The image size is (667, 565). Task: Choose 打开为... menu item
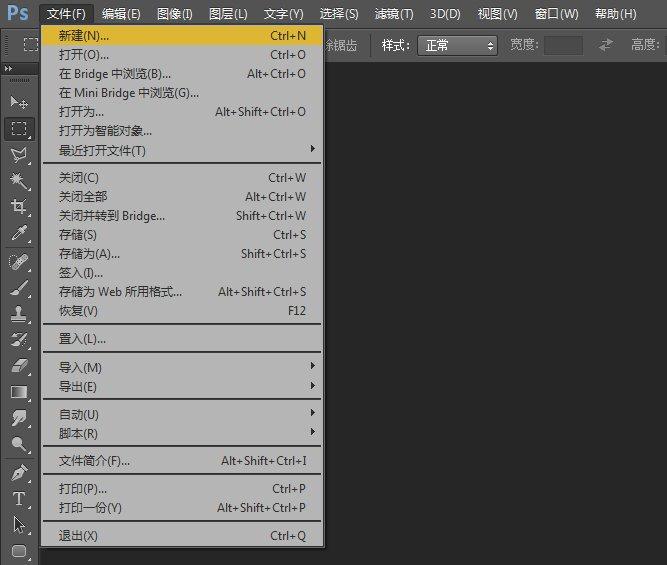[182, 112]
